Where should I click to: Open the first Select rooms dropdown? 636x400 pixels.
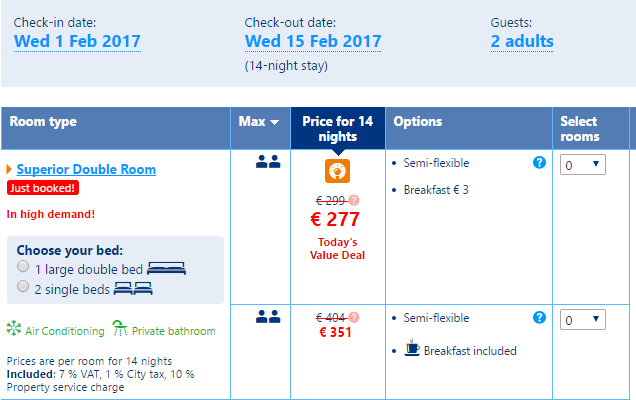582,165
